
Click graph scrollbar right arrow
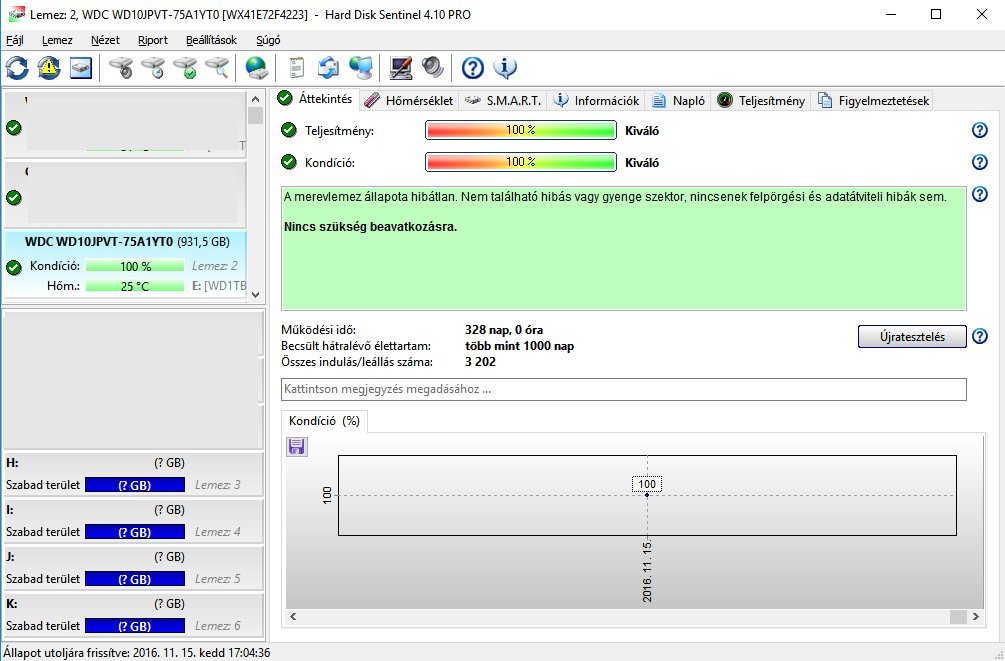(976, 616)
